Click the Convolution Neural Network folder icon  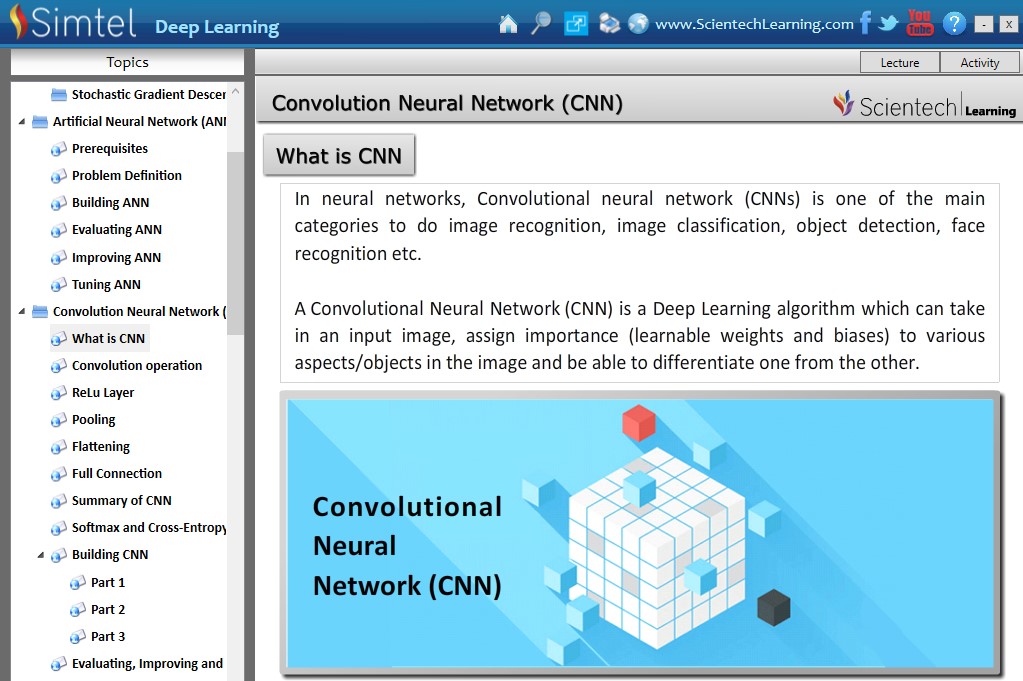pyautogui.click(x=40, y=312)
